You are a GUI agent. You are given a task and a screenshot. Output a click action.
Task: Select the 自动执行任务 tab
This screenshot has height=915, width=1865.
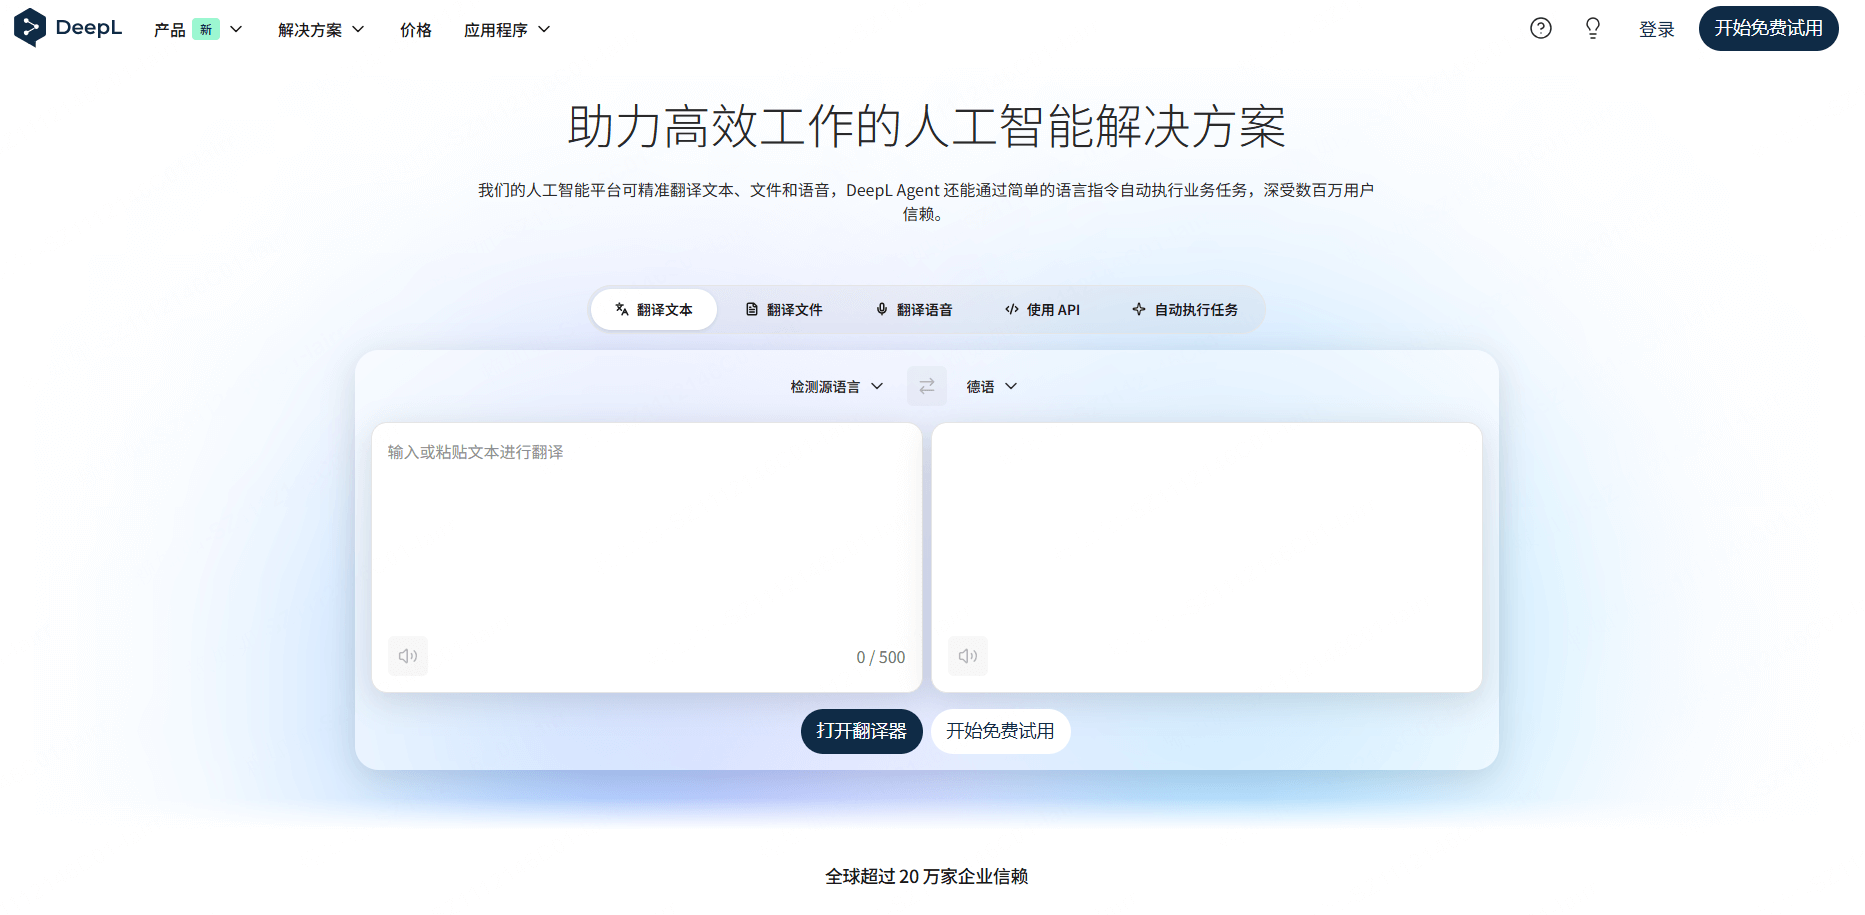1186,309
